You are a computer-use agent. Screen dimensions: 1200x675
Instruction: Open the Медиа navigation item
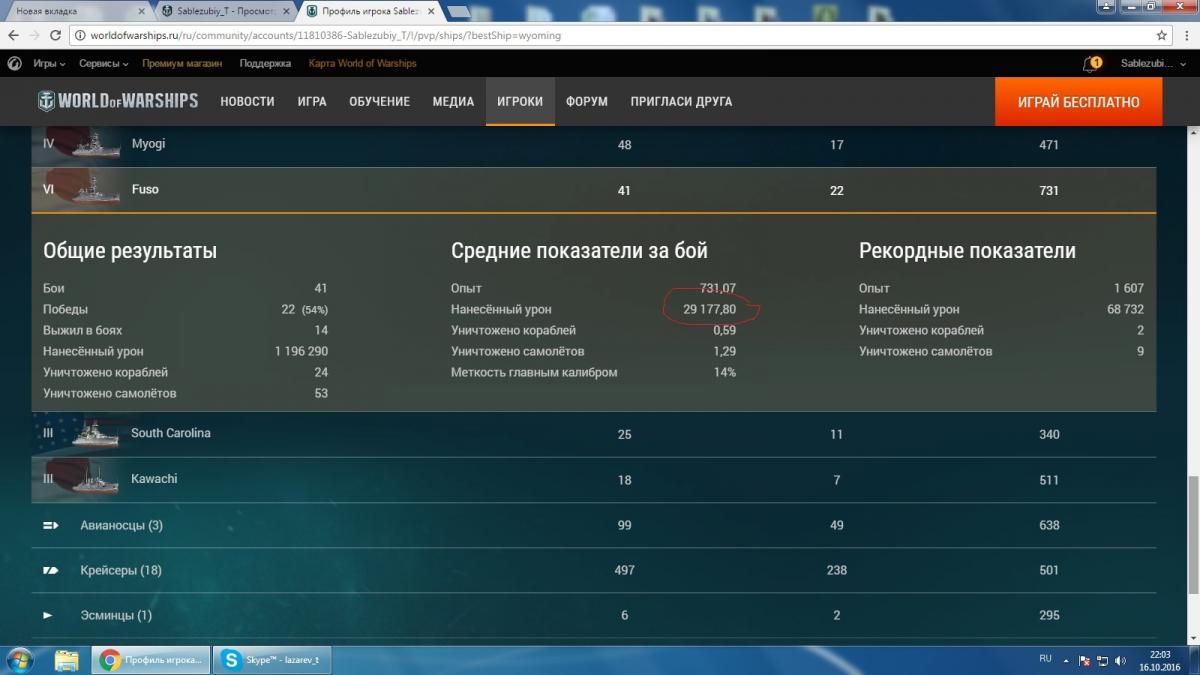[x=453, y=101]
